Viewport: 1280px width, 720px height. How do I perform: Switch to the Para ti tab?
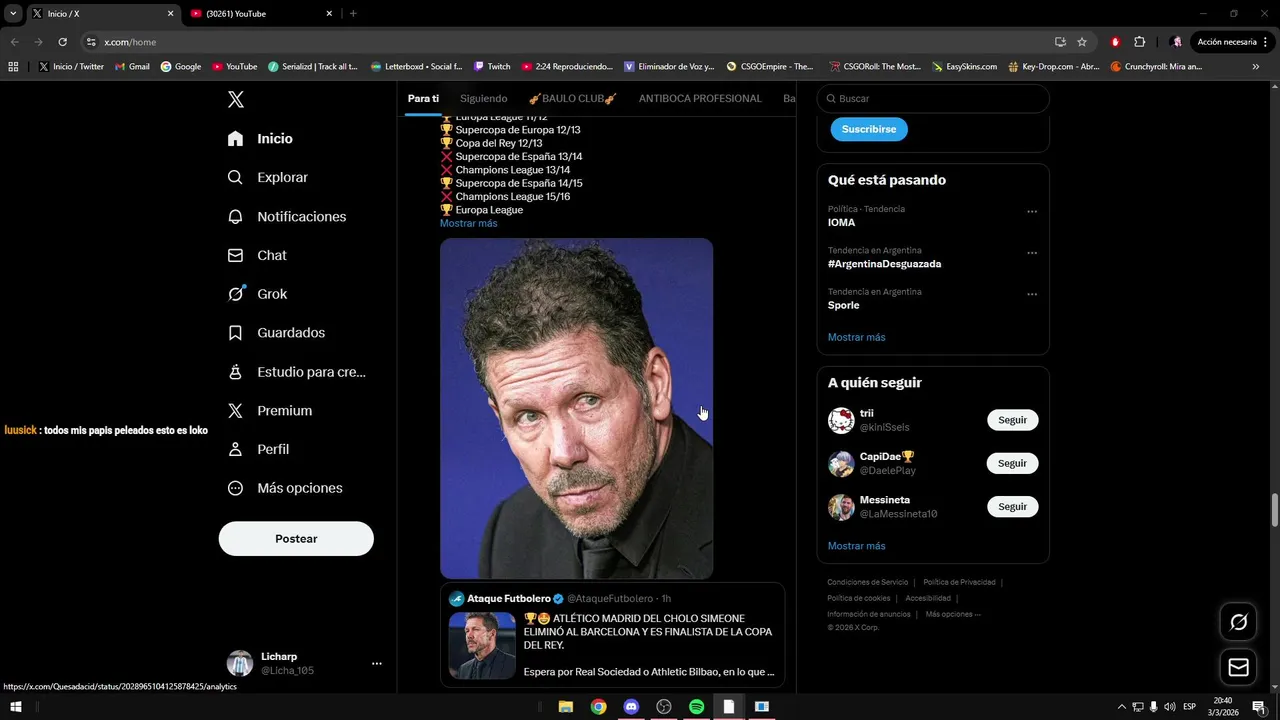point(423,99)
